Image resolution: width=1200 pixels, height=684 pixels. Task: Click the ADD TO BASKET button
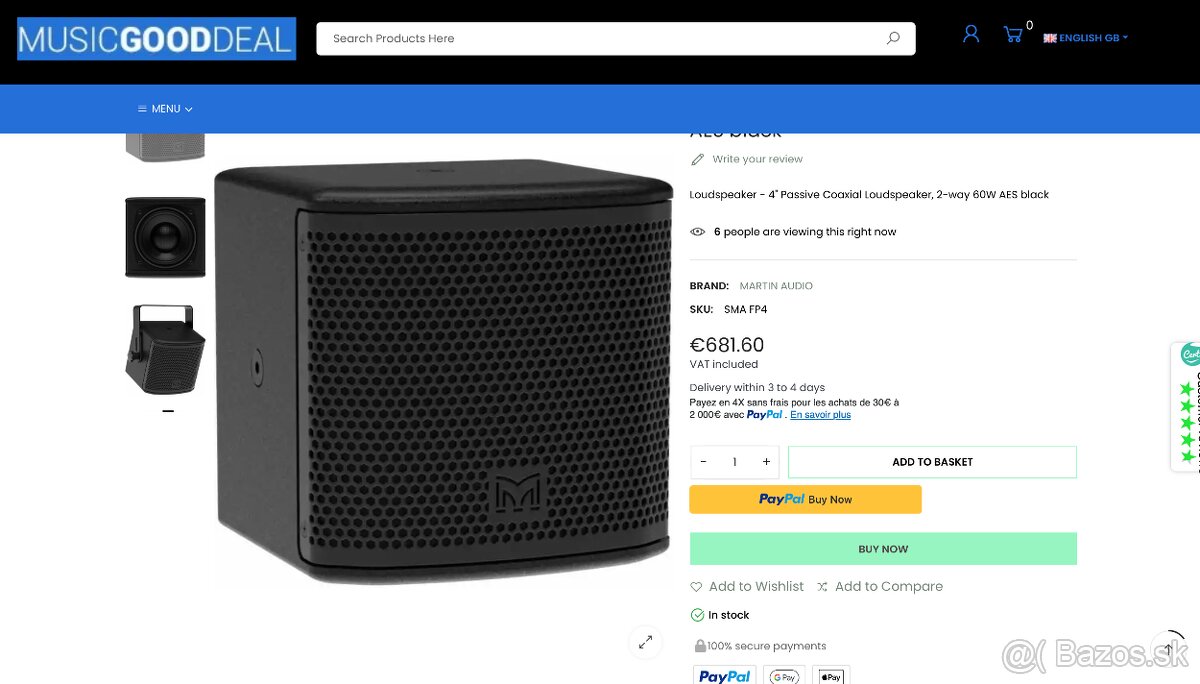pyautogui.click(x=932, y=461)
